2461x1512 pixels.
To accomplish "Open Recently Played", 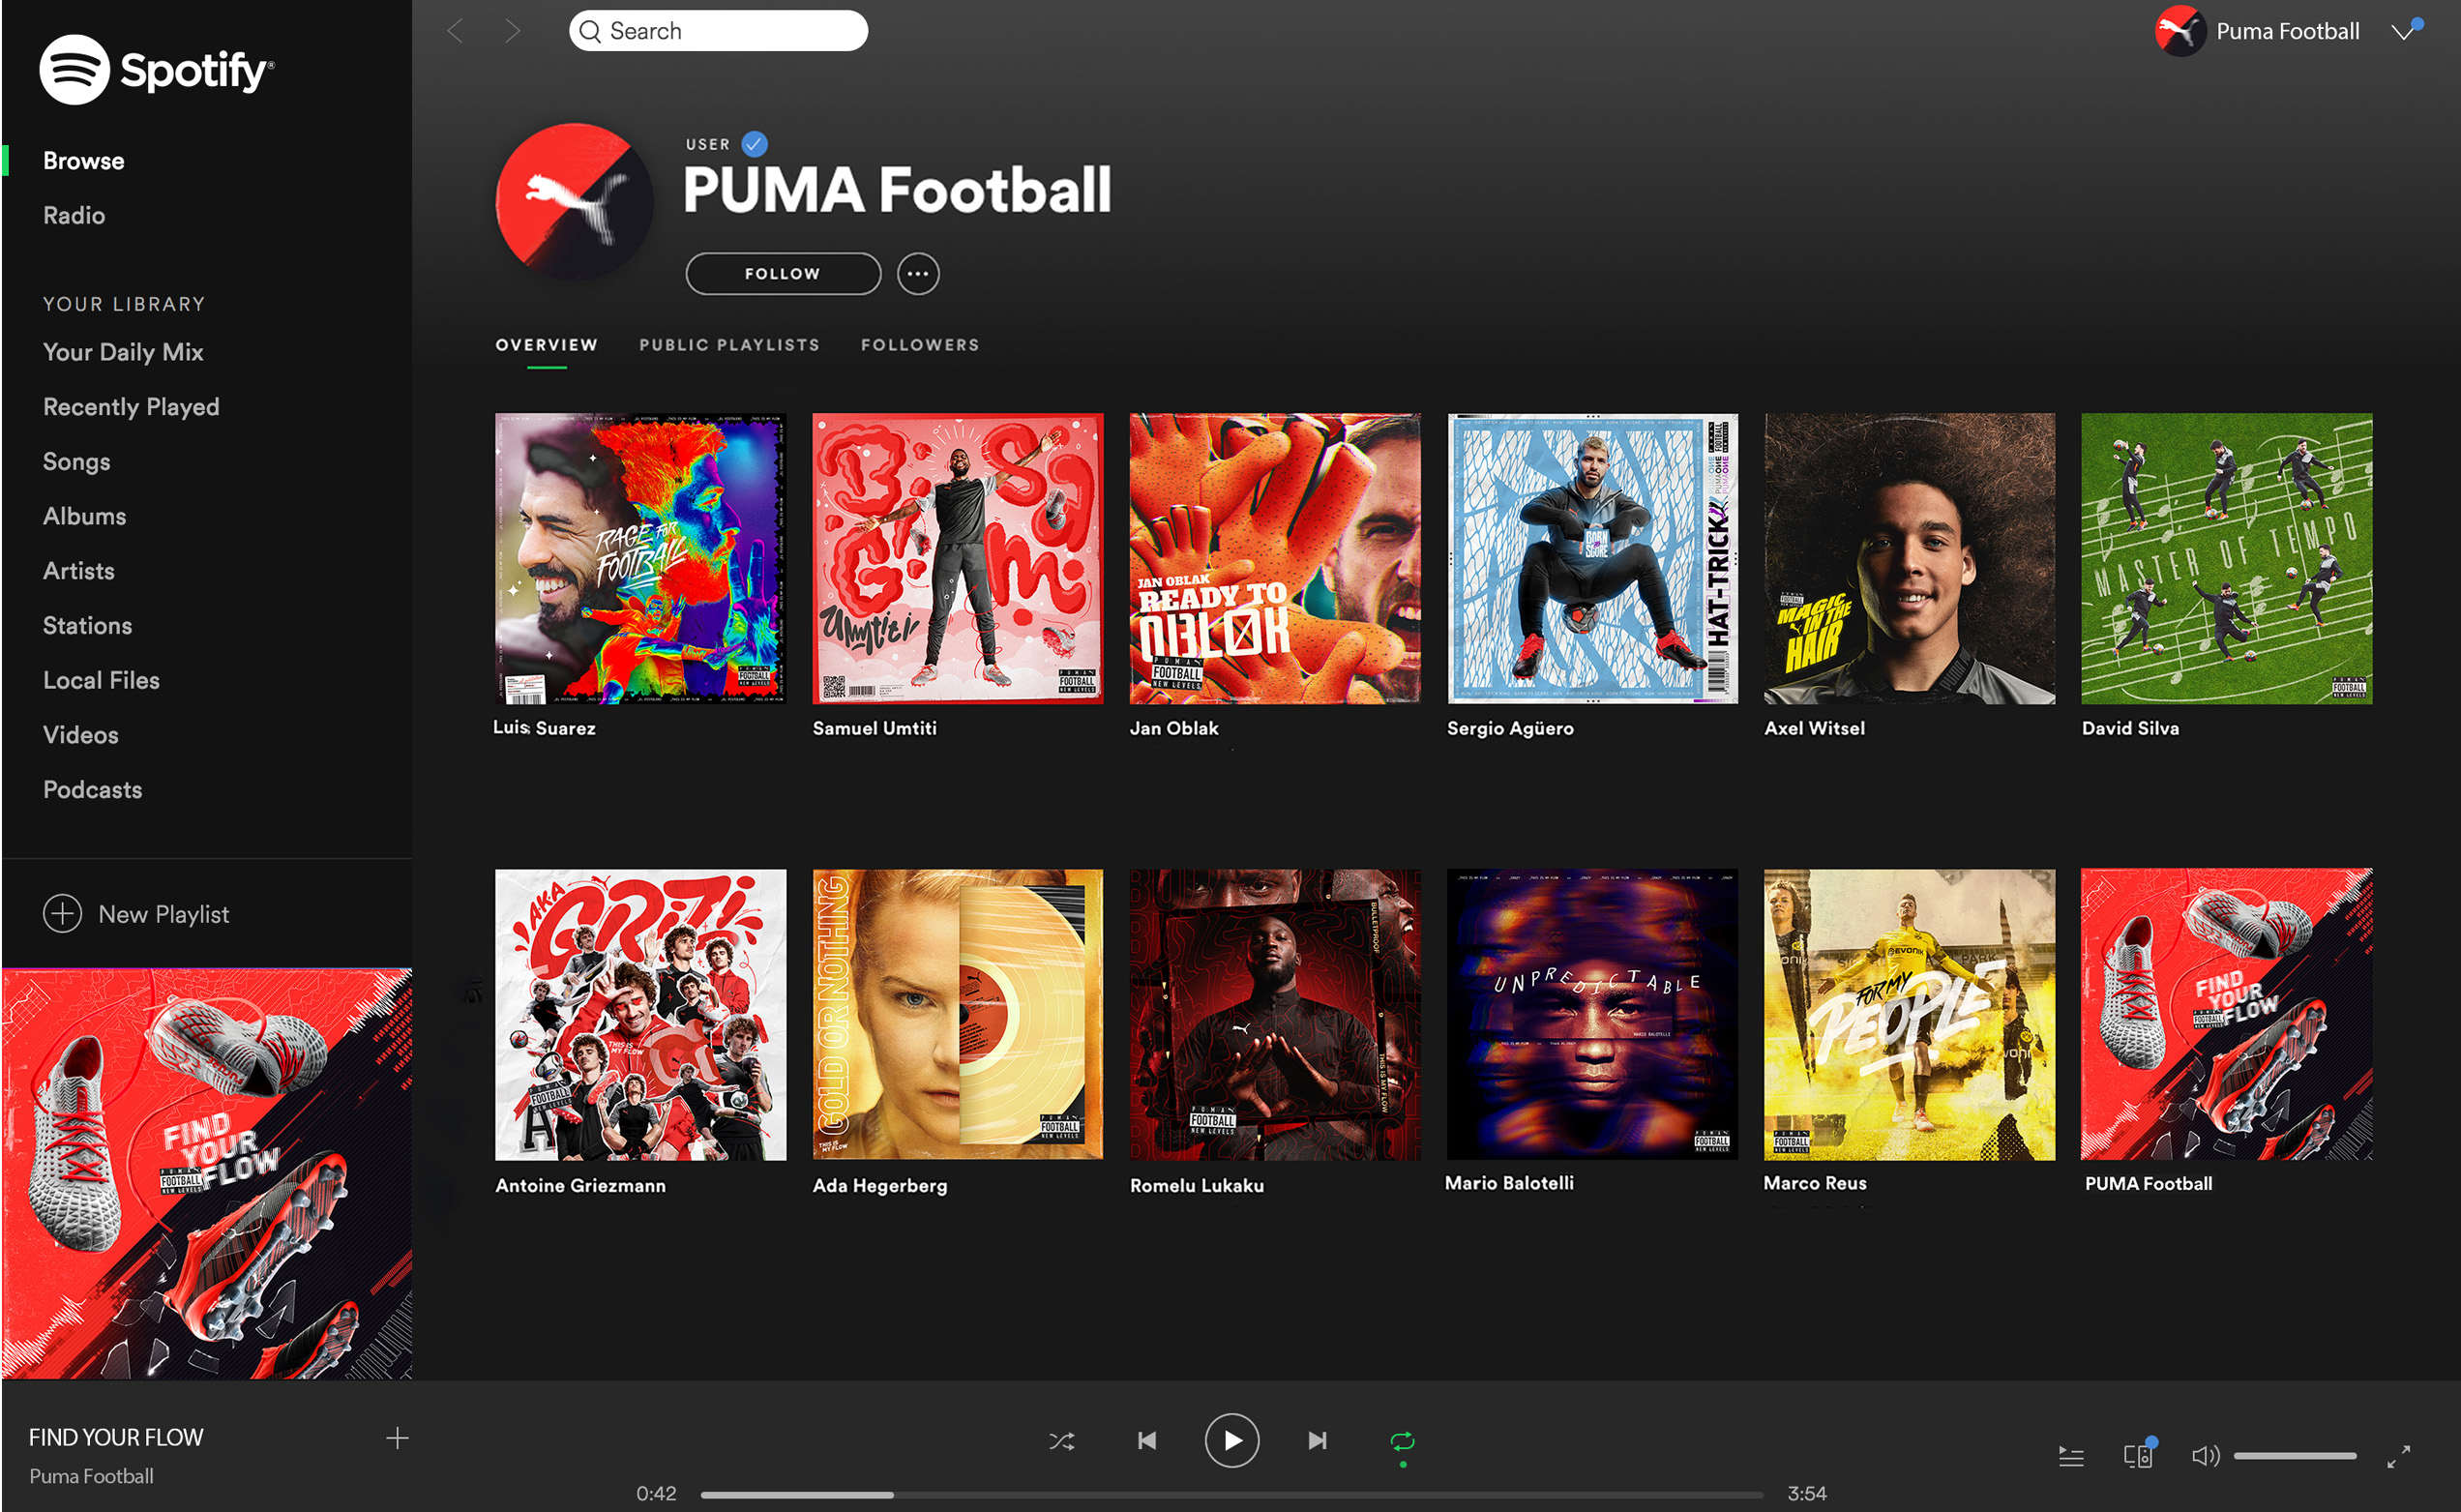I will coord(130,407).
